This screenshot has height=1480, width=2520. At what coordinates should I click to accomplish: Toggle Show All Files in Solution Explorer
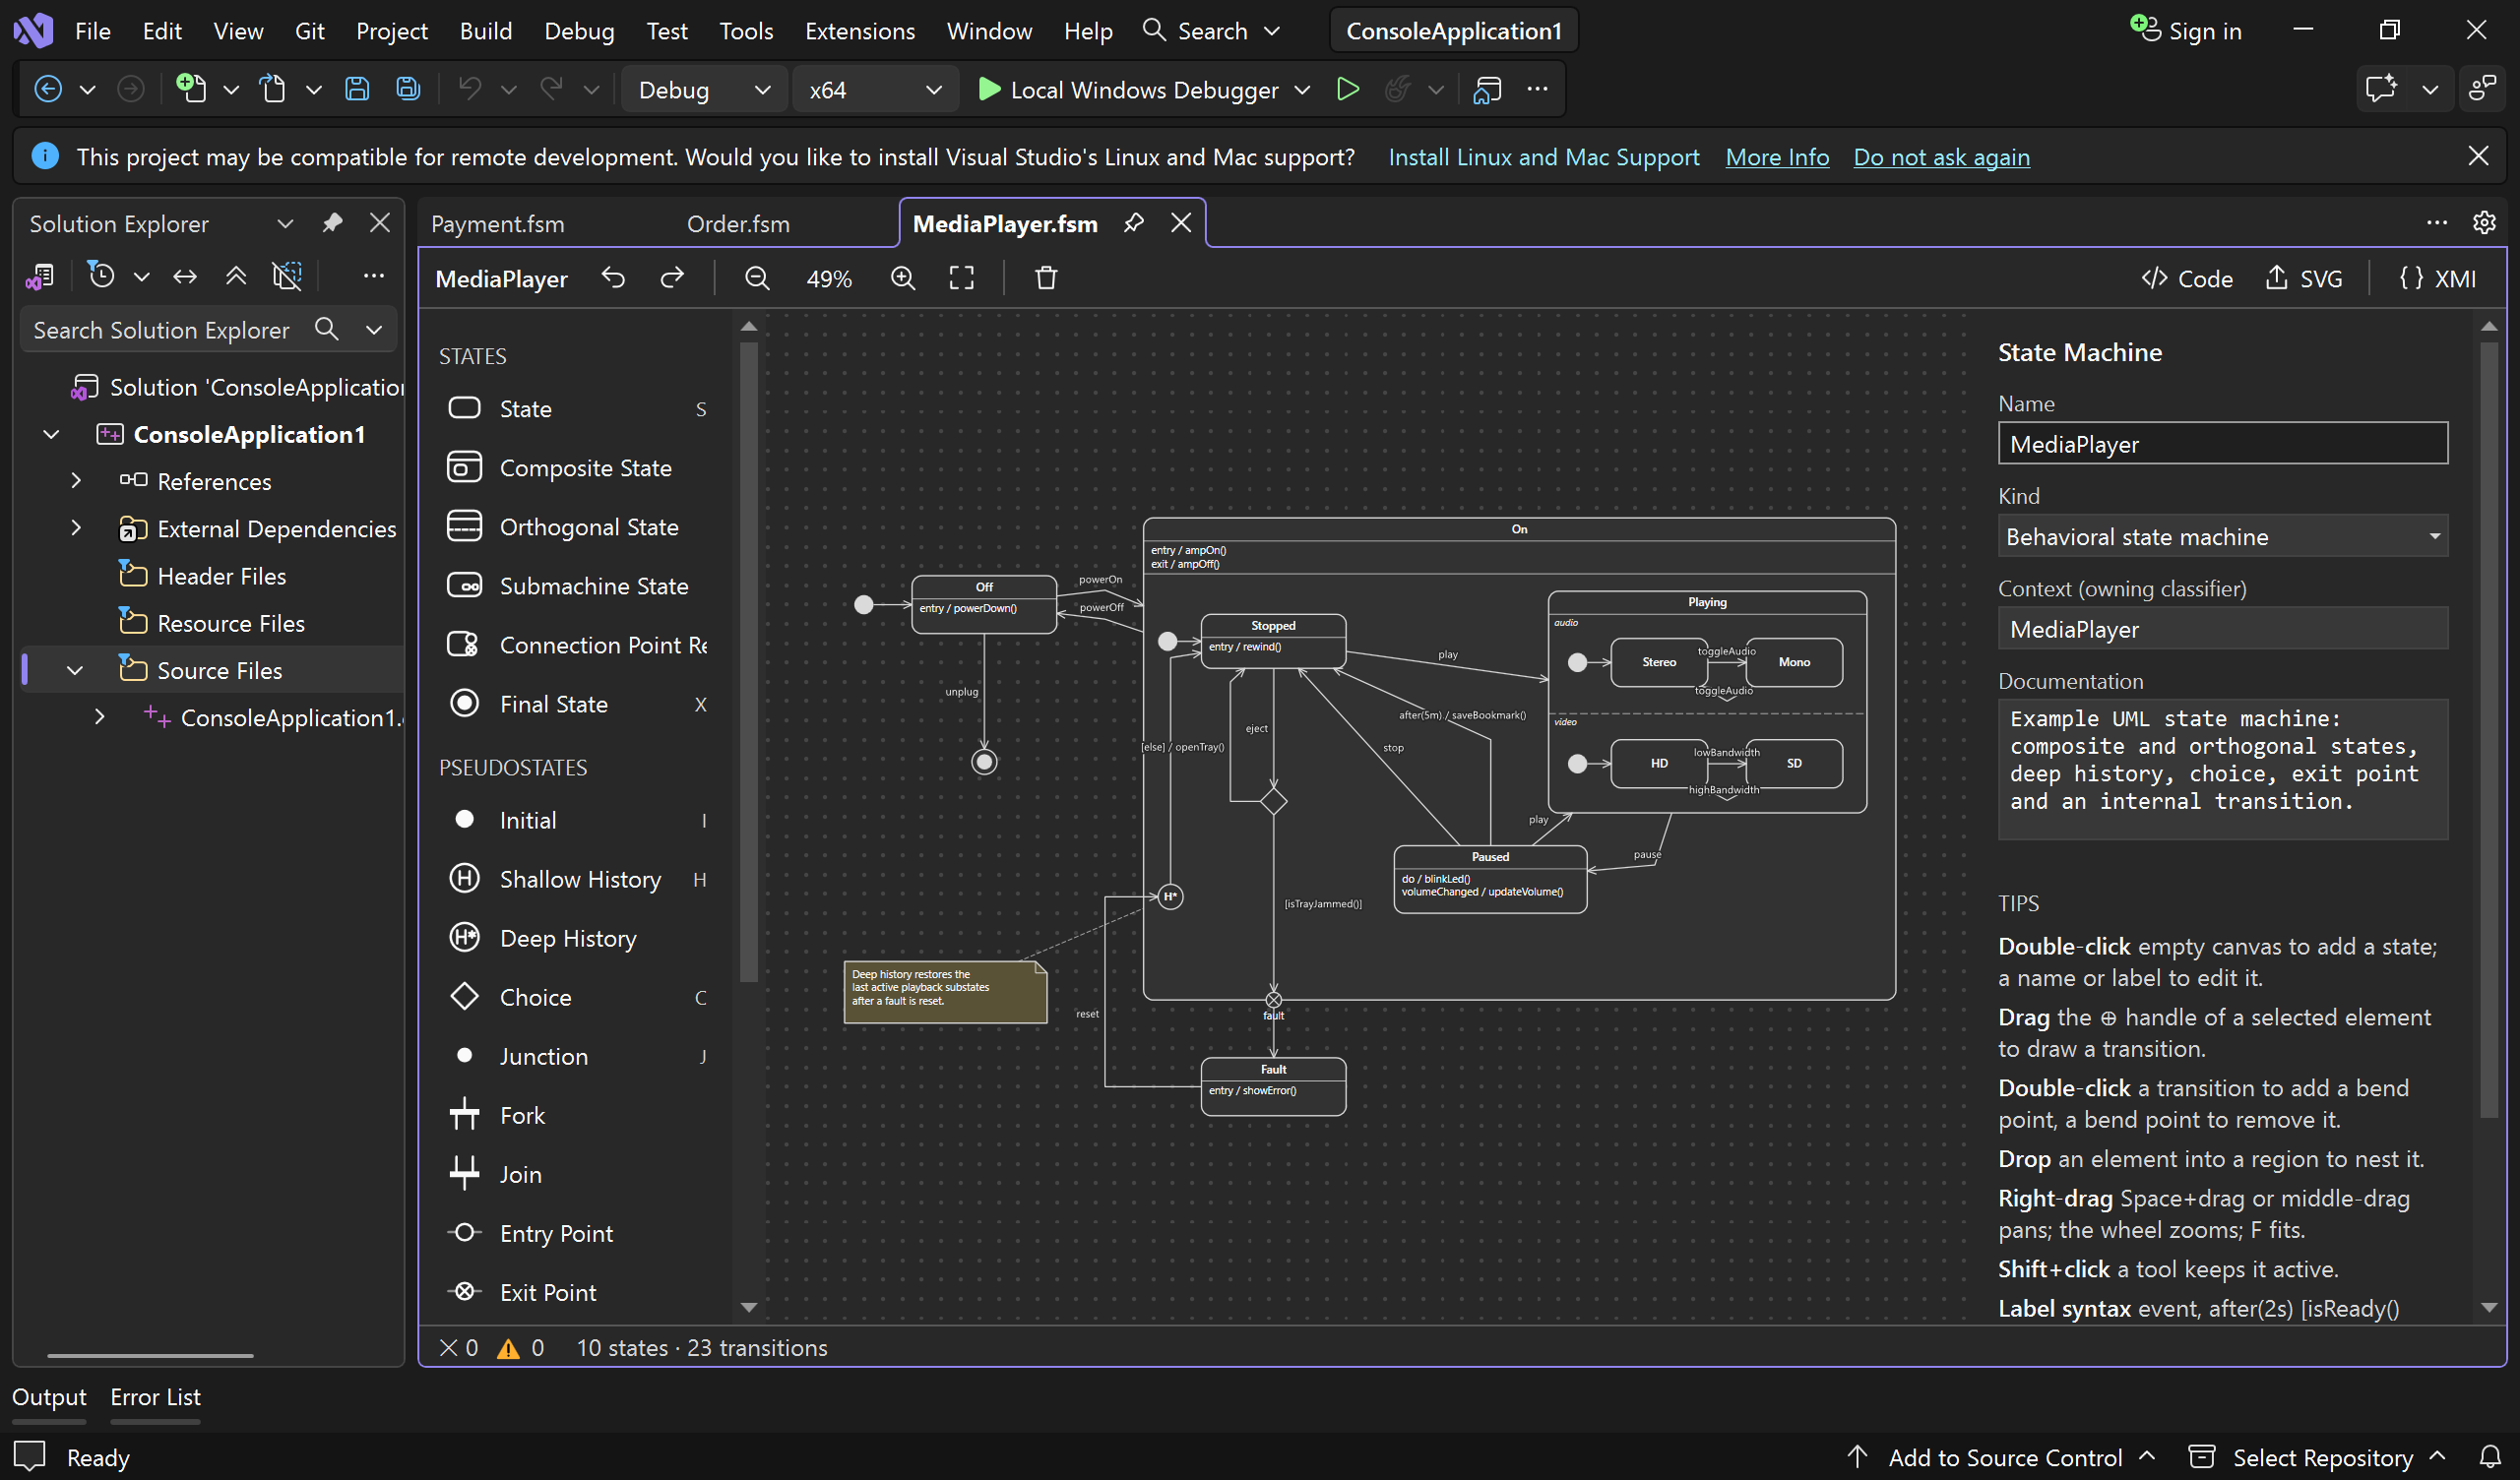pyautogui.click(x=287, y=276)
